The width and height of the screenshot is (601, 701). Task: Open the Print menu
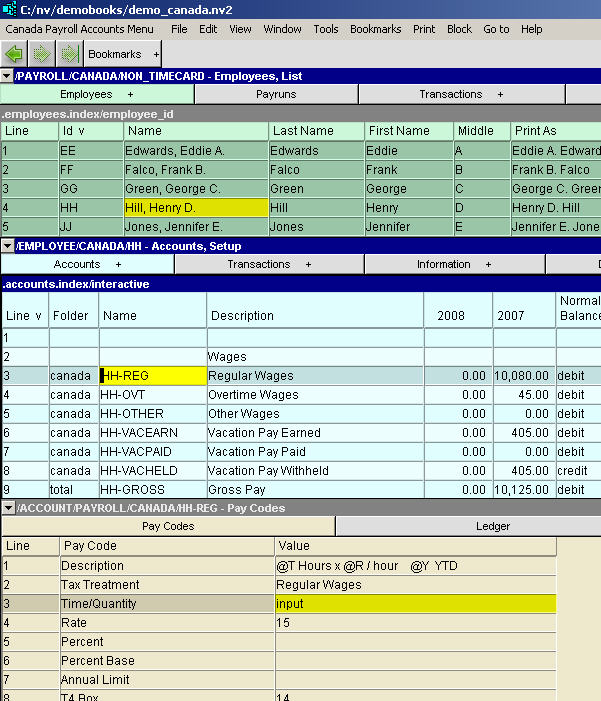tap(424, 29)
